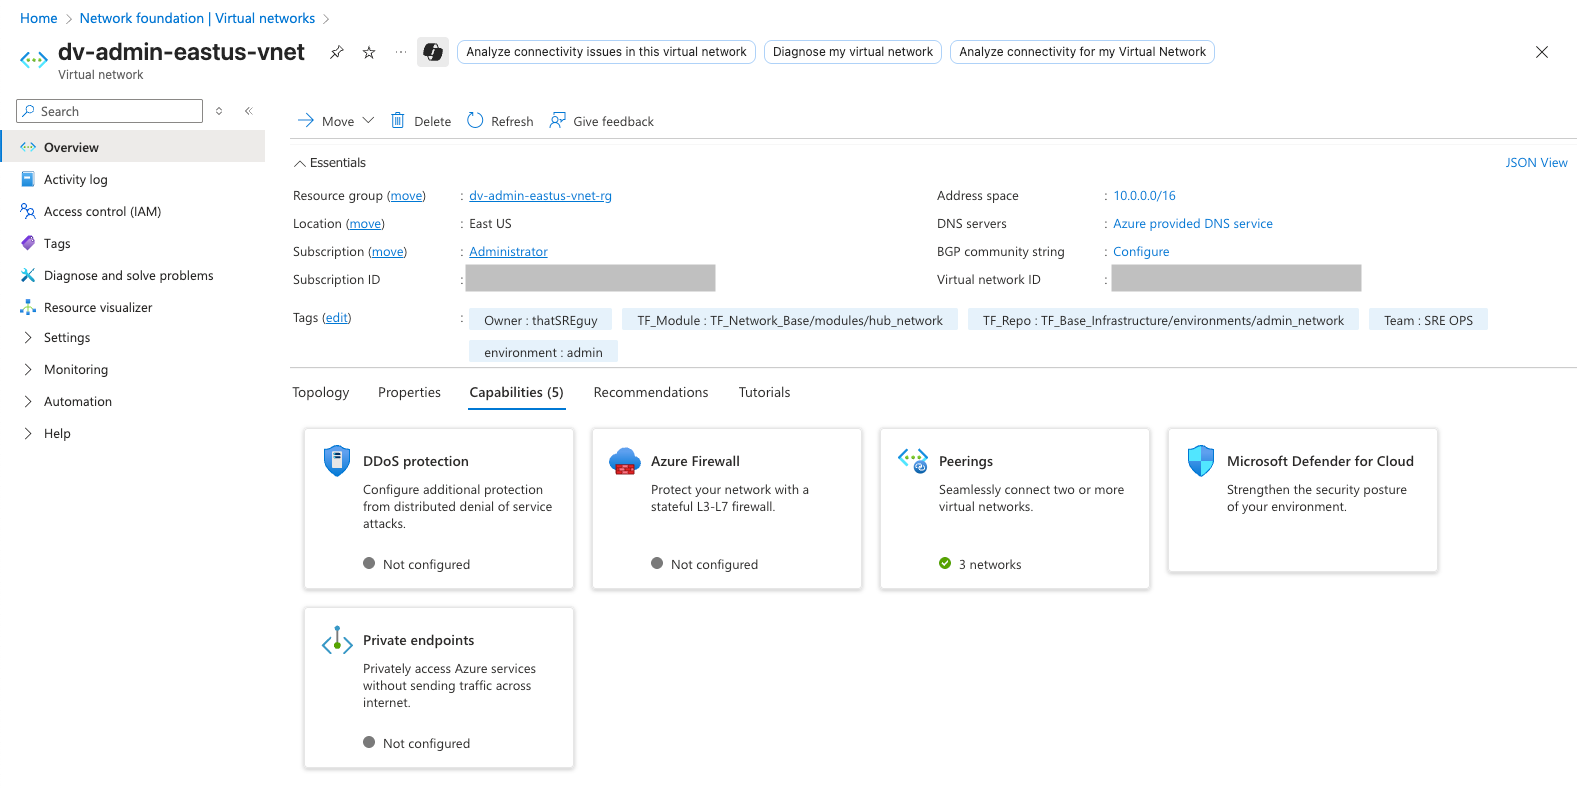
Task: Expand the Help group
Action: pos(28,434)
